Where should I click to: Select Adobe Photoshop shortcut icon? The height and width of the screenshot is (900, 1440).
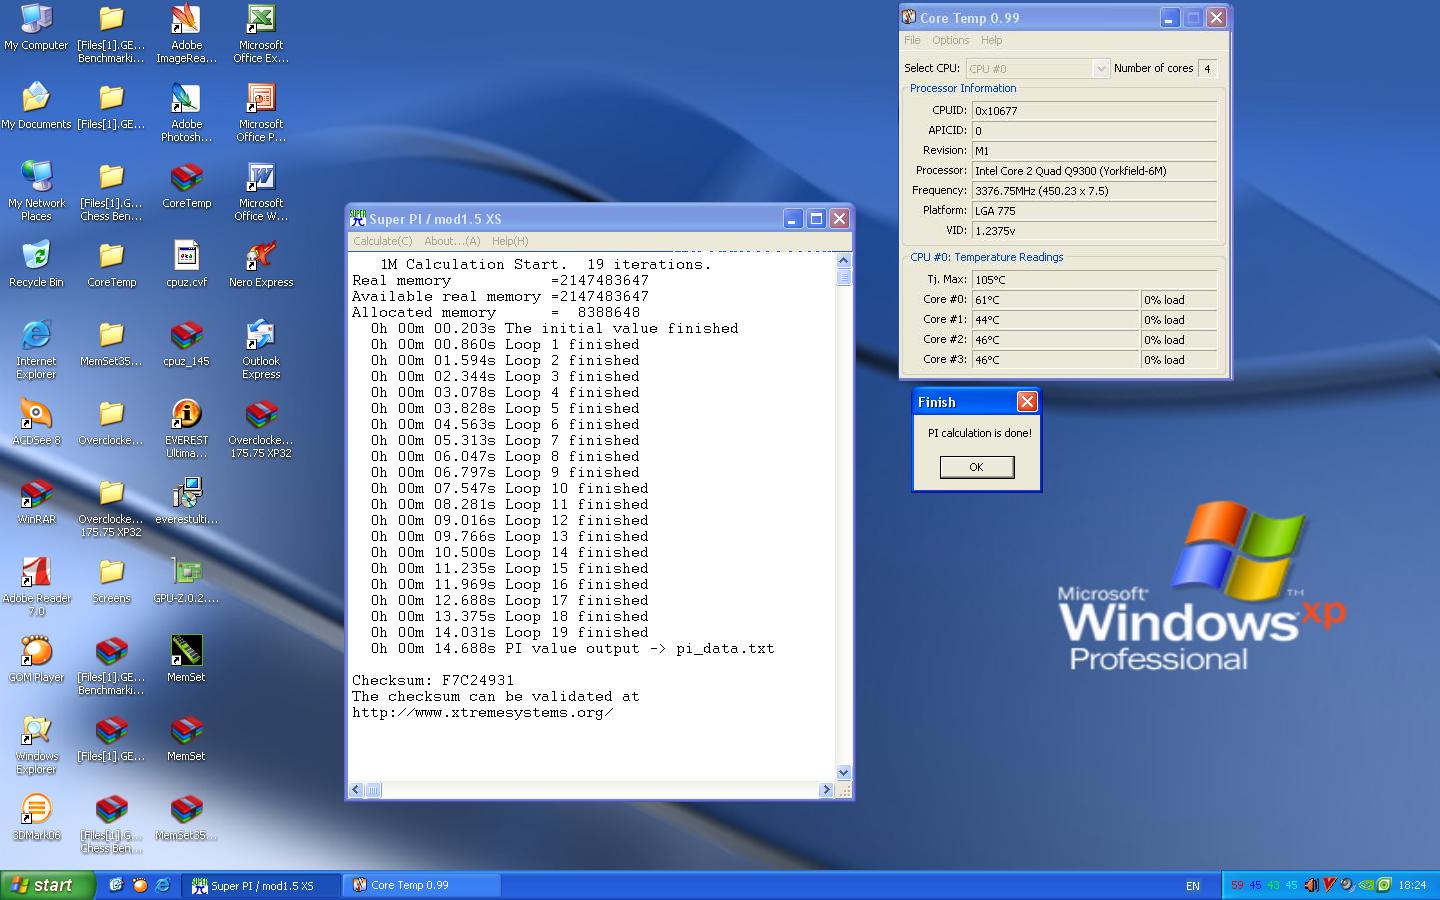pos(186,111)
